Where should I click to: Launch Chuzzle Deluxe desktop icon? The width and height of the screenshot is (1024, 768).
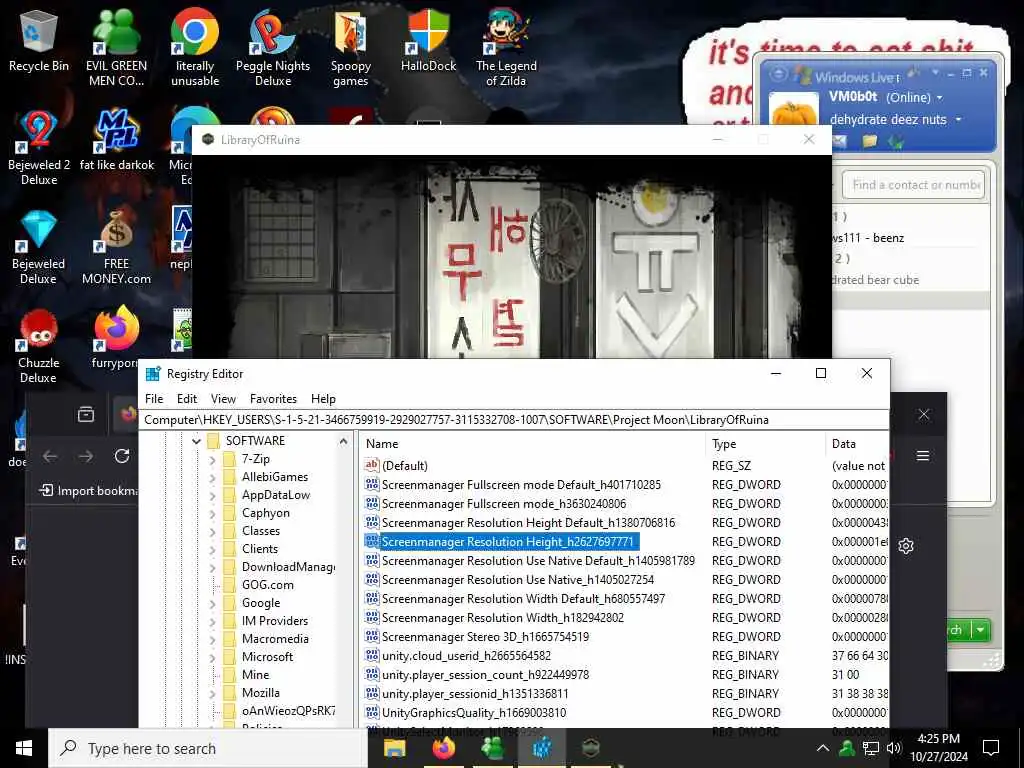pos(39,346)
